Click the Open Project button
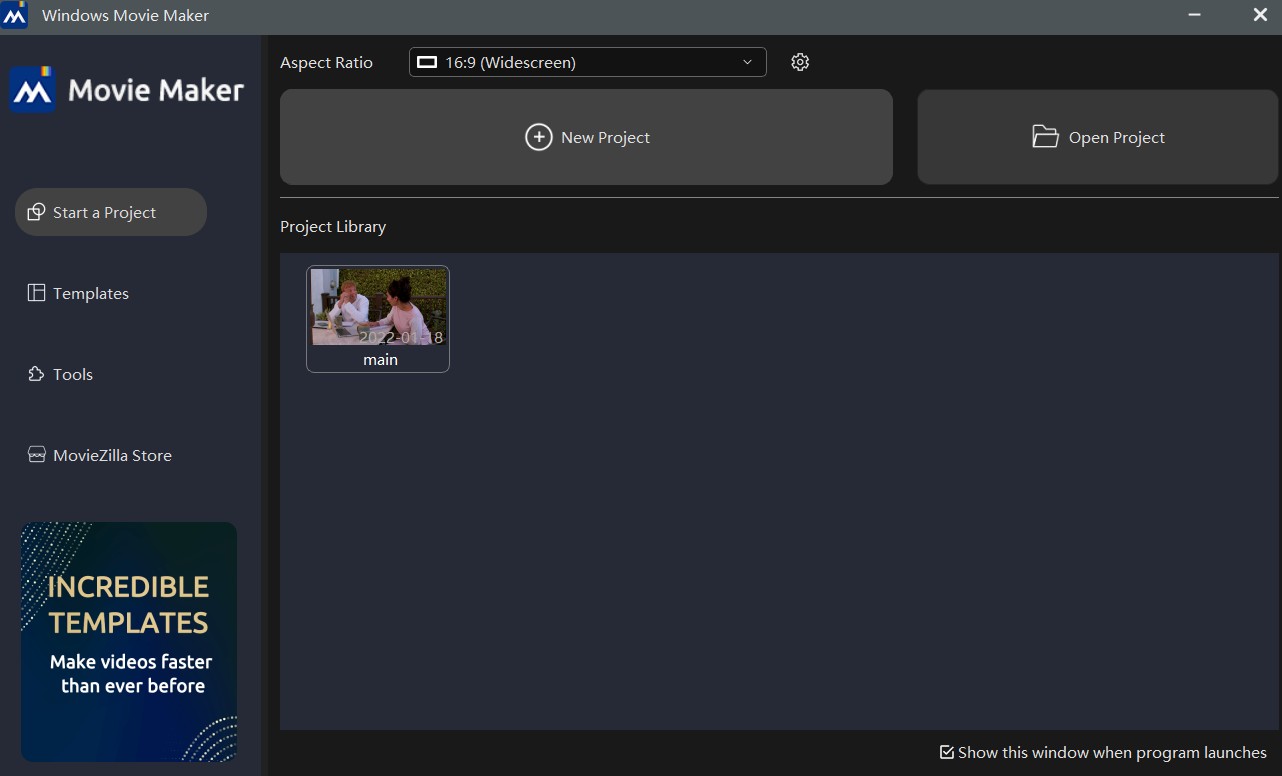1282x776 pixels. click(1098, 137)
